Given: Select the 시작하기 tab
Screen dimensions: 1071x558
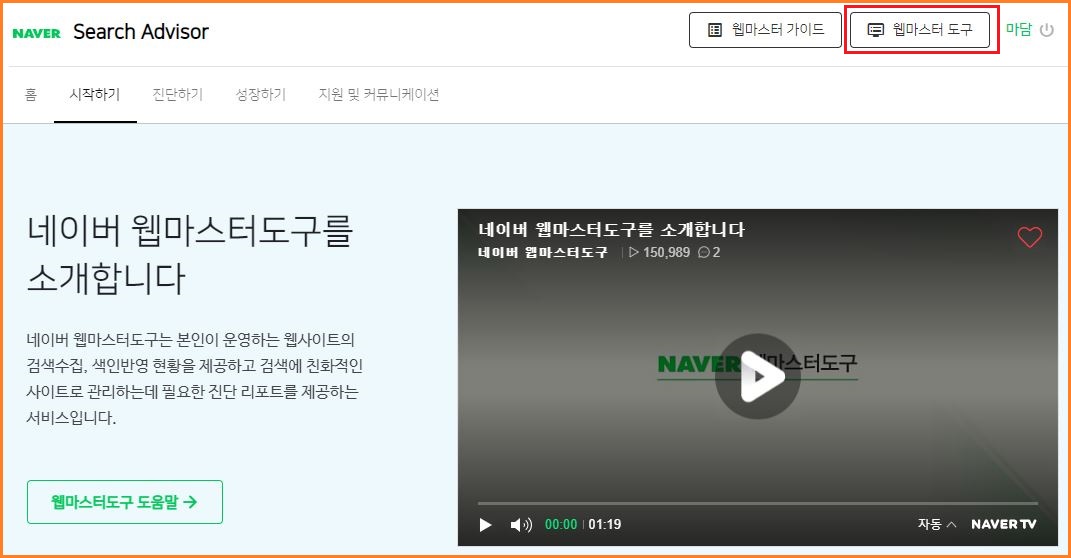Looking at the screenshot, I should 95,94.
